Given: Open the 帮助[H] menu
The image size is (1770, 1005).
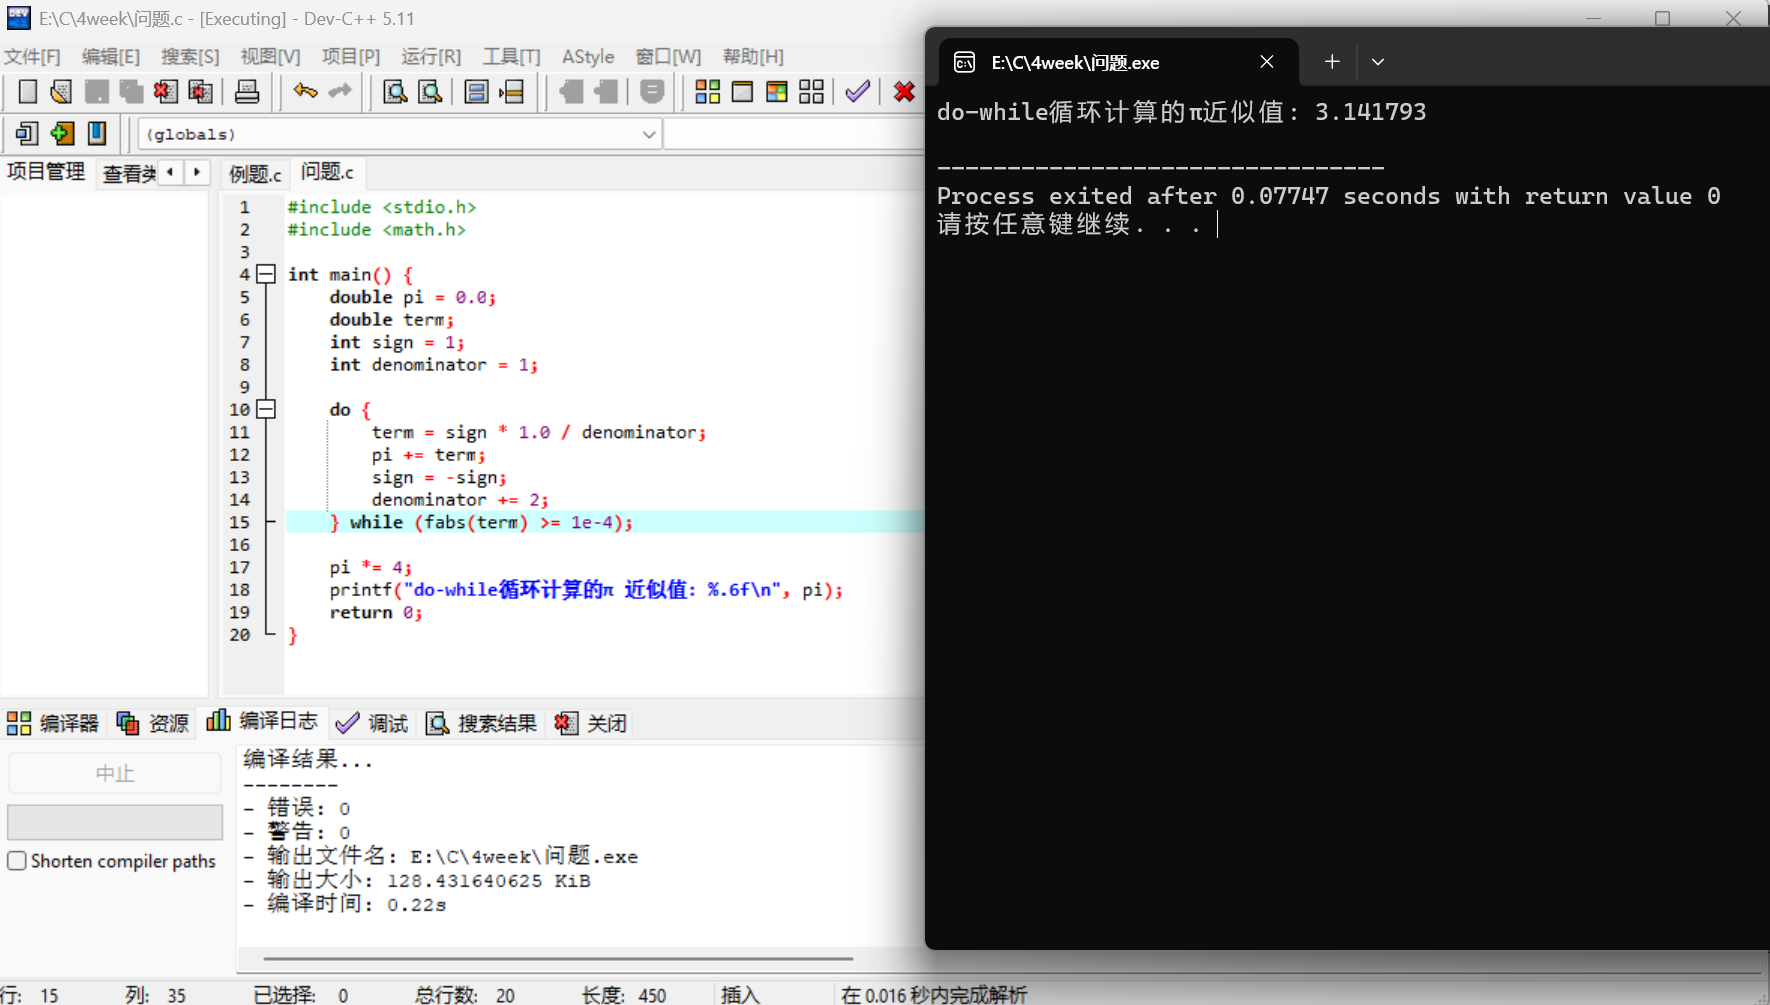Looking at the screenshot, I should pyautogui.click(x=753, y=57).
